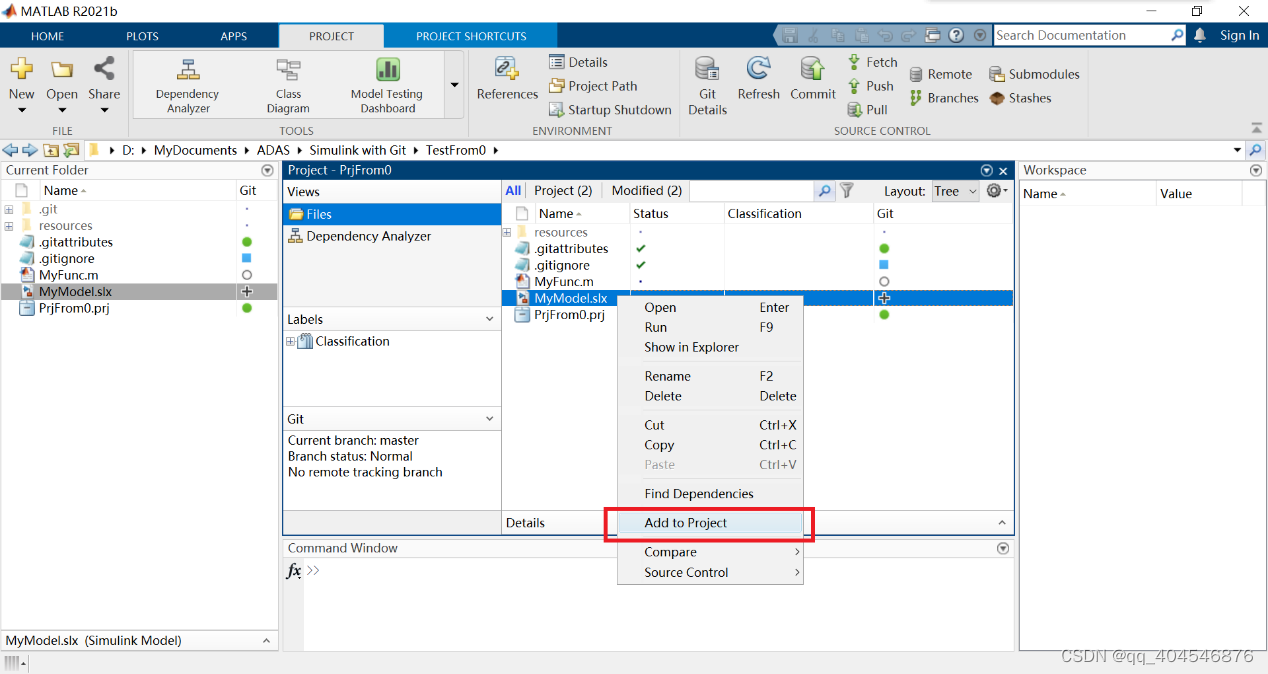This screenshot has height=674, width=1268.
Task: Fetch from remote repository
Action: coord(872,62)
